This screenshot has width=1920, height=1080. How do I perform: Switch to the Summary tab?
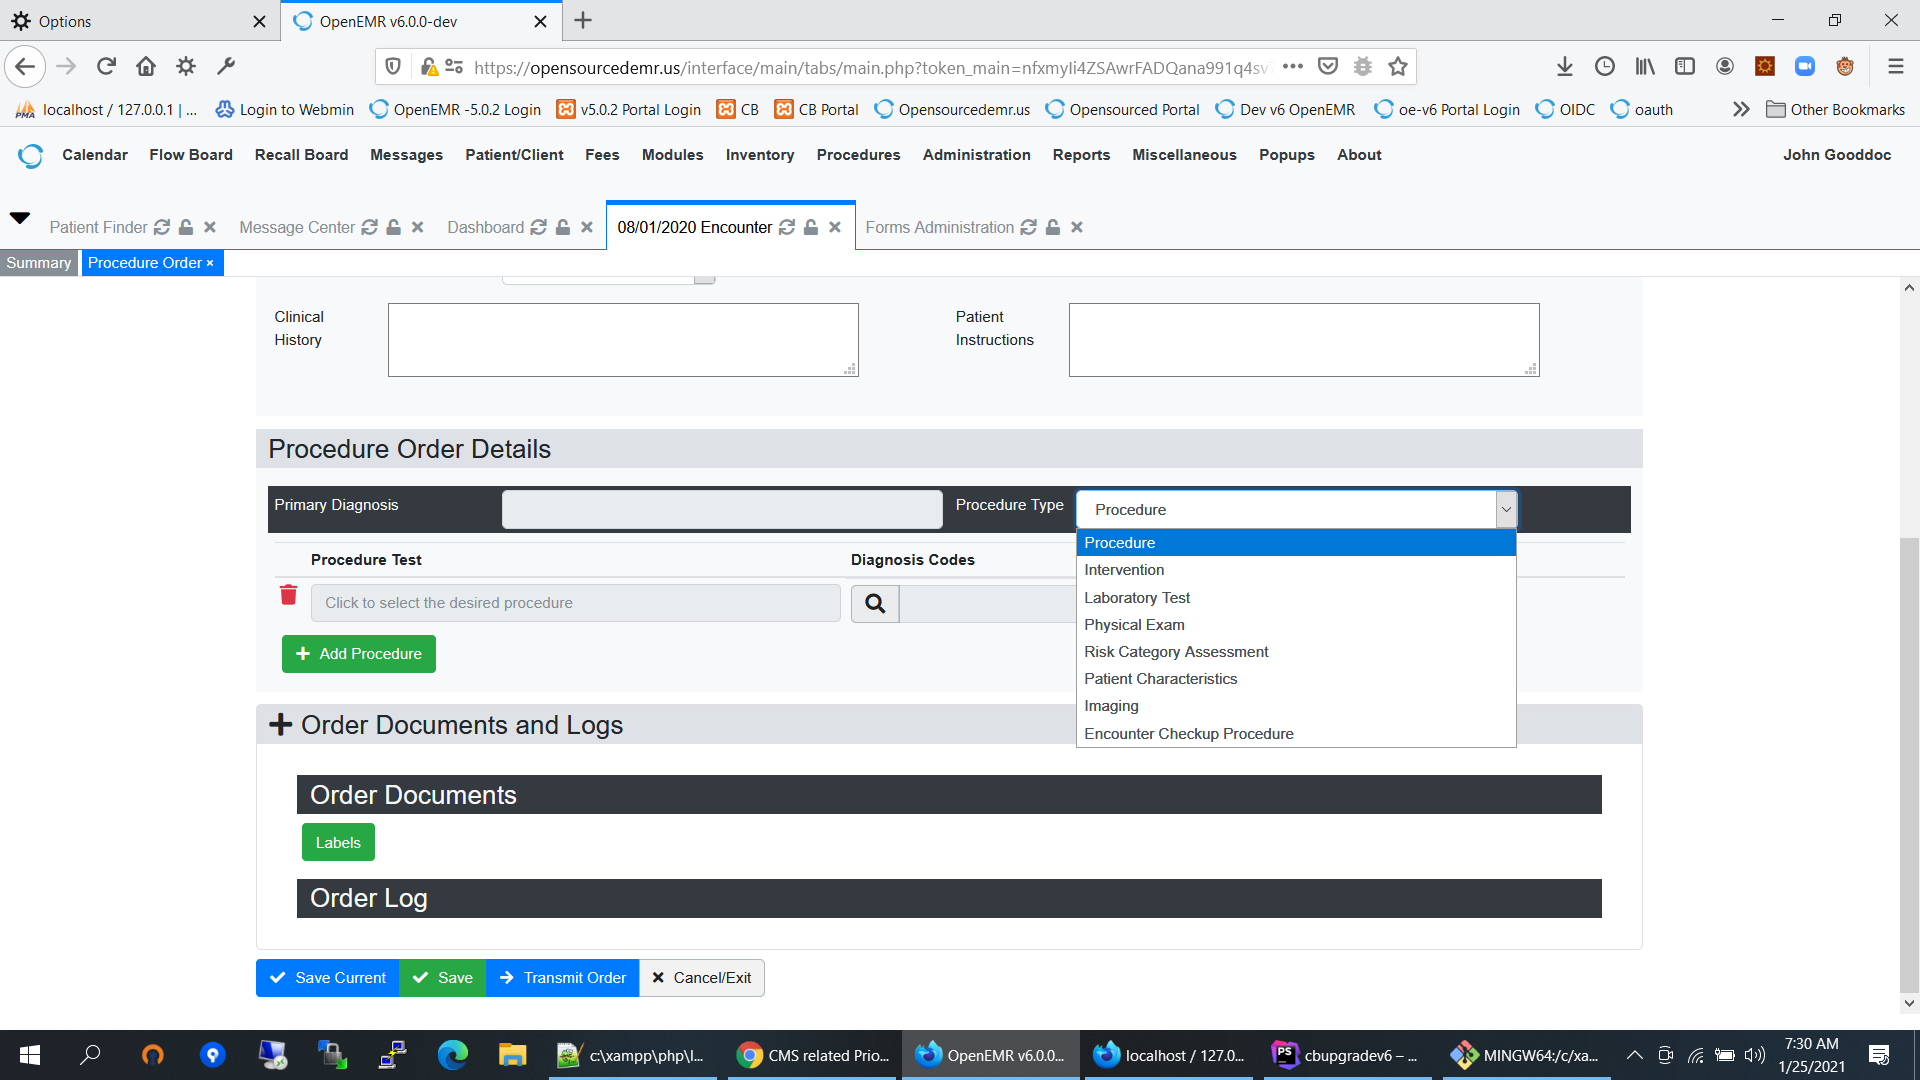pos(38,262)
